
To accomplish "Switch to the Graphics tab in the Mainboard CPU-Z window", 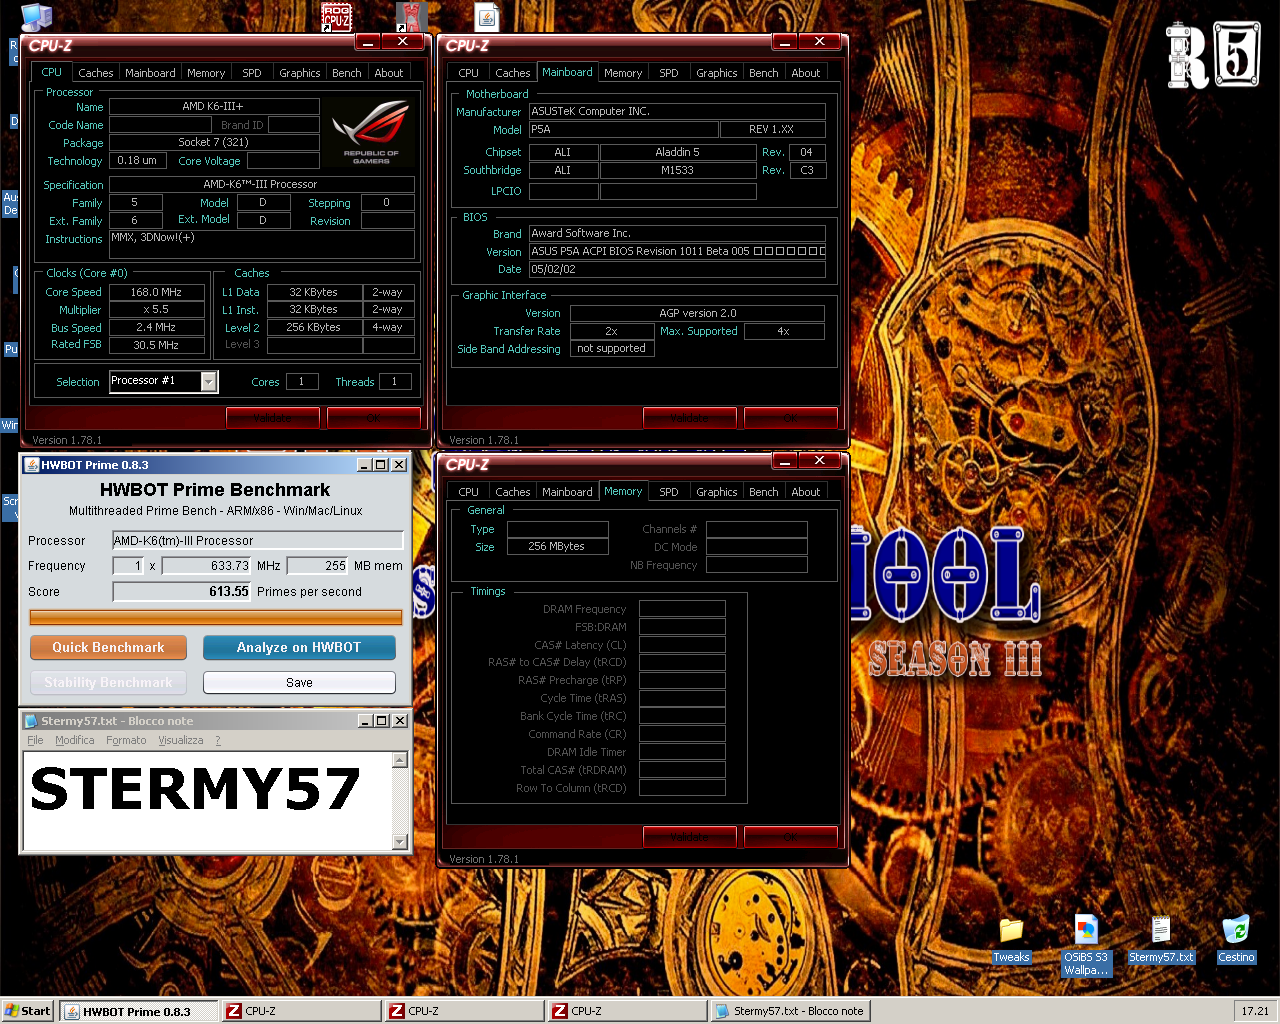I will pos(717,73).
